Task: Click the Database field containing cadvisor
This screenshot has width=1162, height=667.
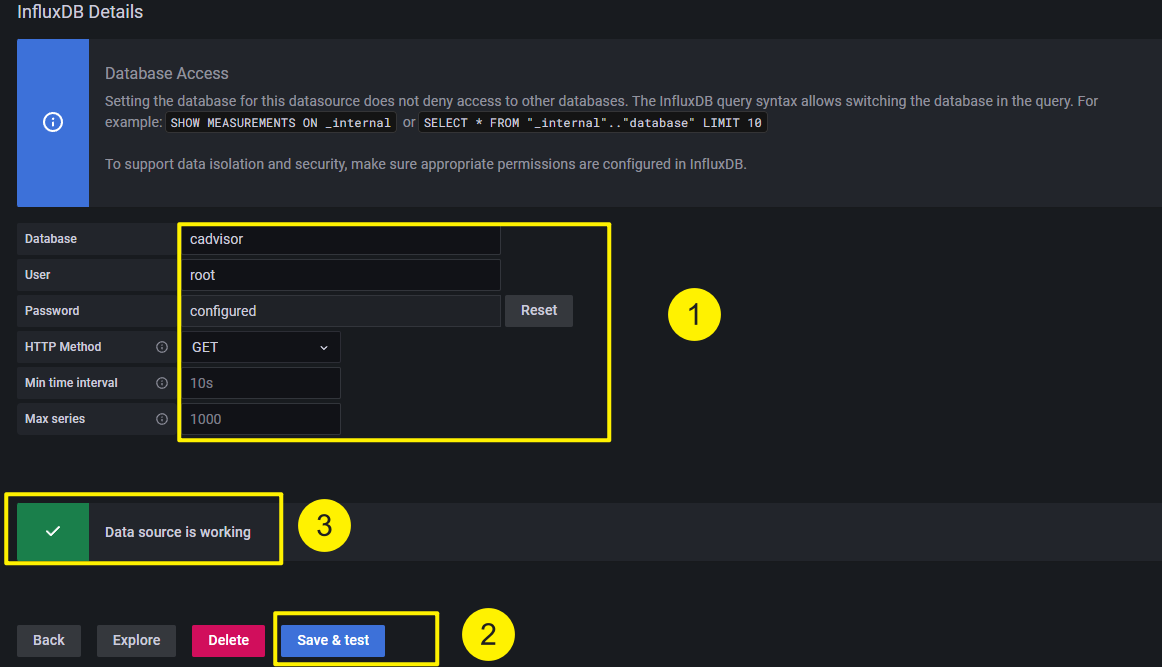Action: pos(340,239)
